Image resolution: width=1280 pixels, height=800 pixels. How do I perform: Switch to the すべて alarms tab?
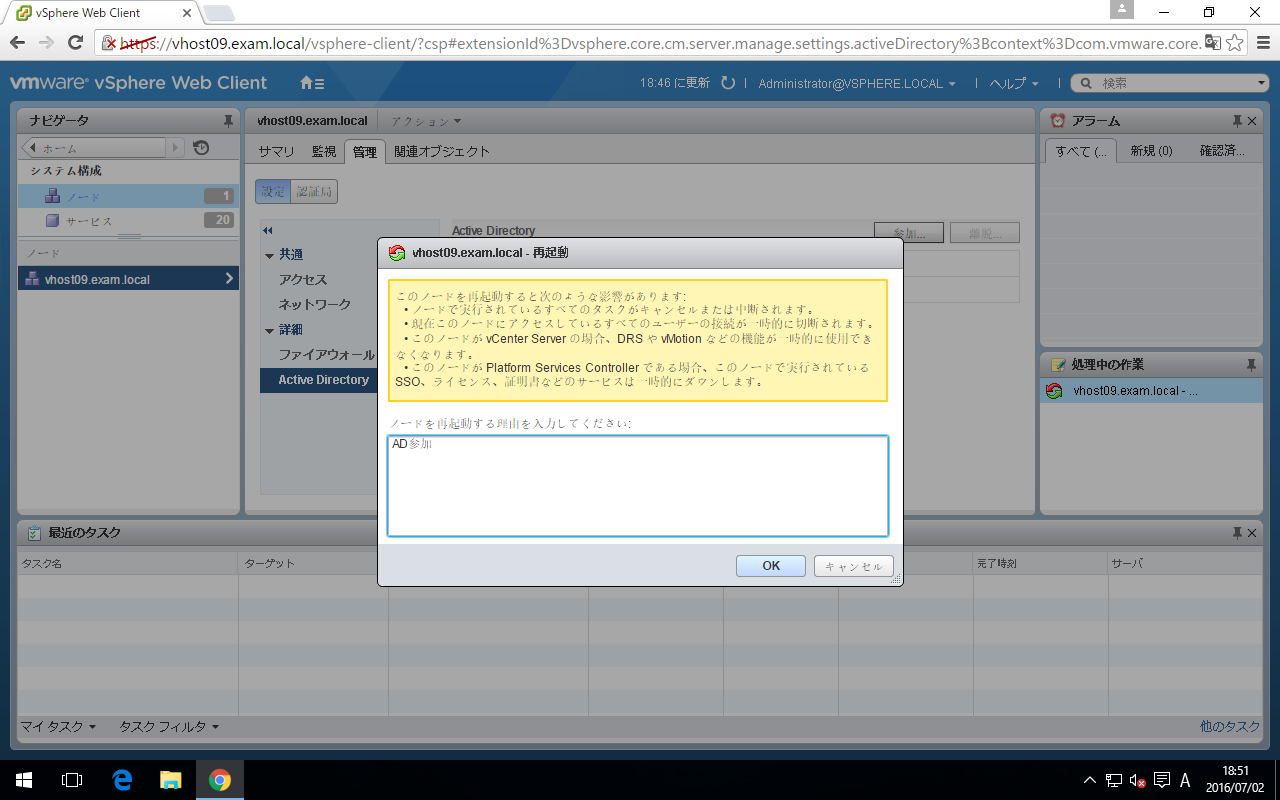point(1080,151)
